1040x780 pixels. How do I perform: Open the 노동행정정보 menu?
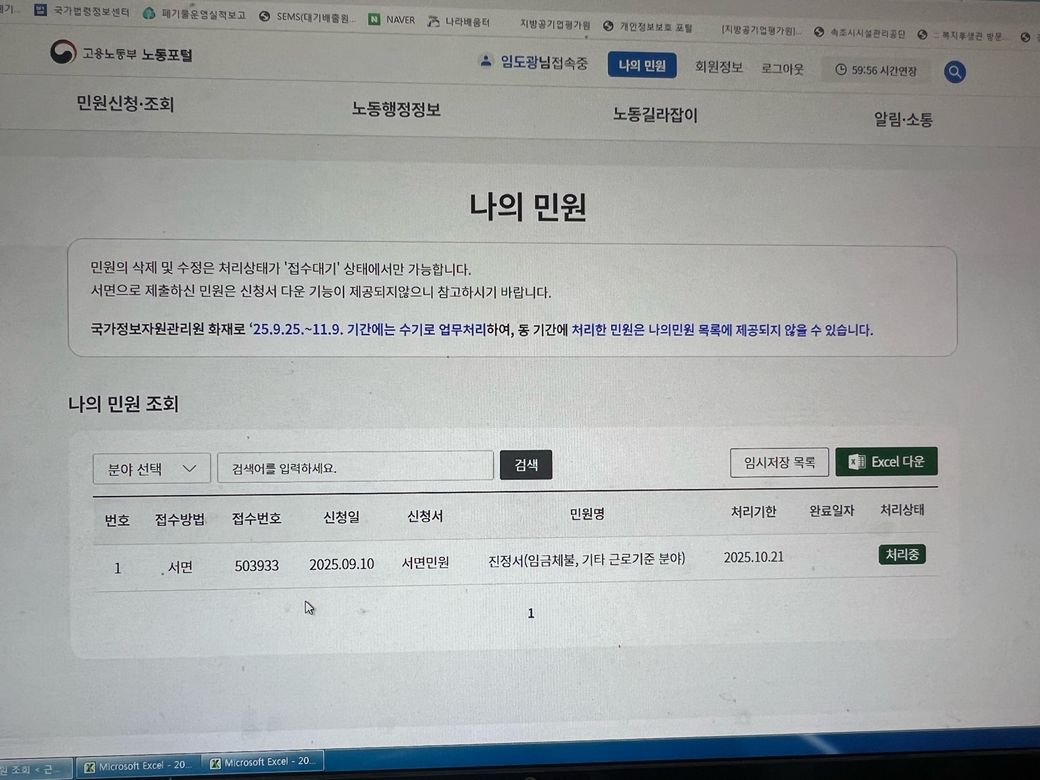[396, 109]
